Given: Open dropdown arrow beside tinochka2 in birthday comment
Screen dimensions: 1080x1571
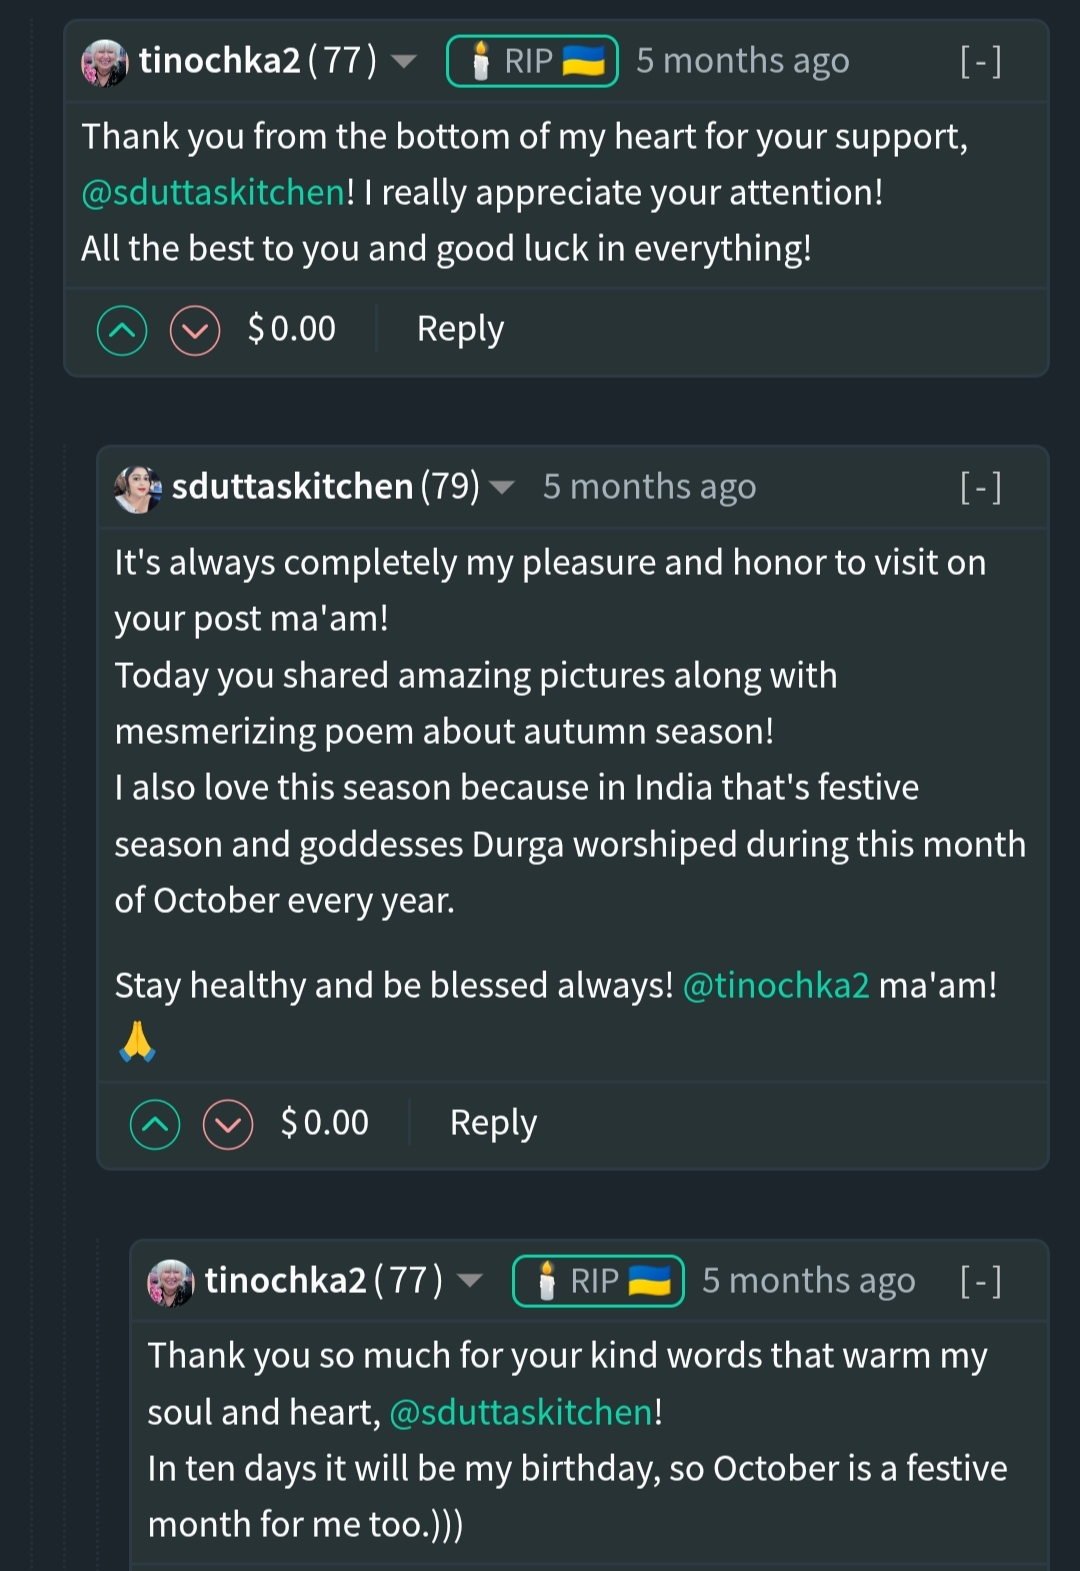Looking at the screenshot, I should [470, 1281].
